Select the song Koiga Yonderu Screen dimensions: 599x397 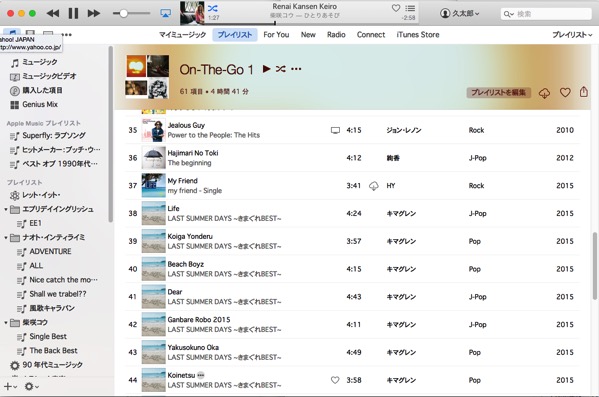point(190,236)
